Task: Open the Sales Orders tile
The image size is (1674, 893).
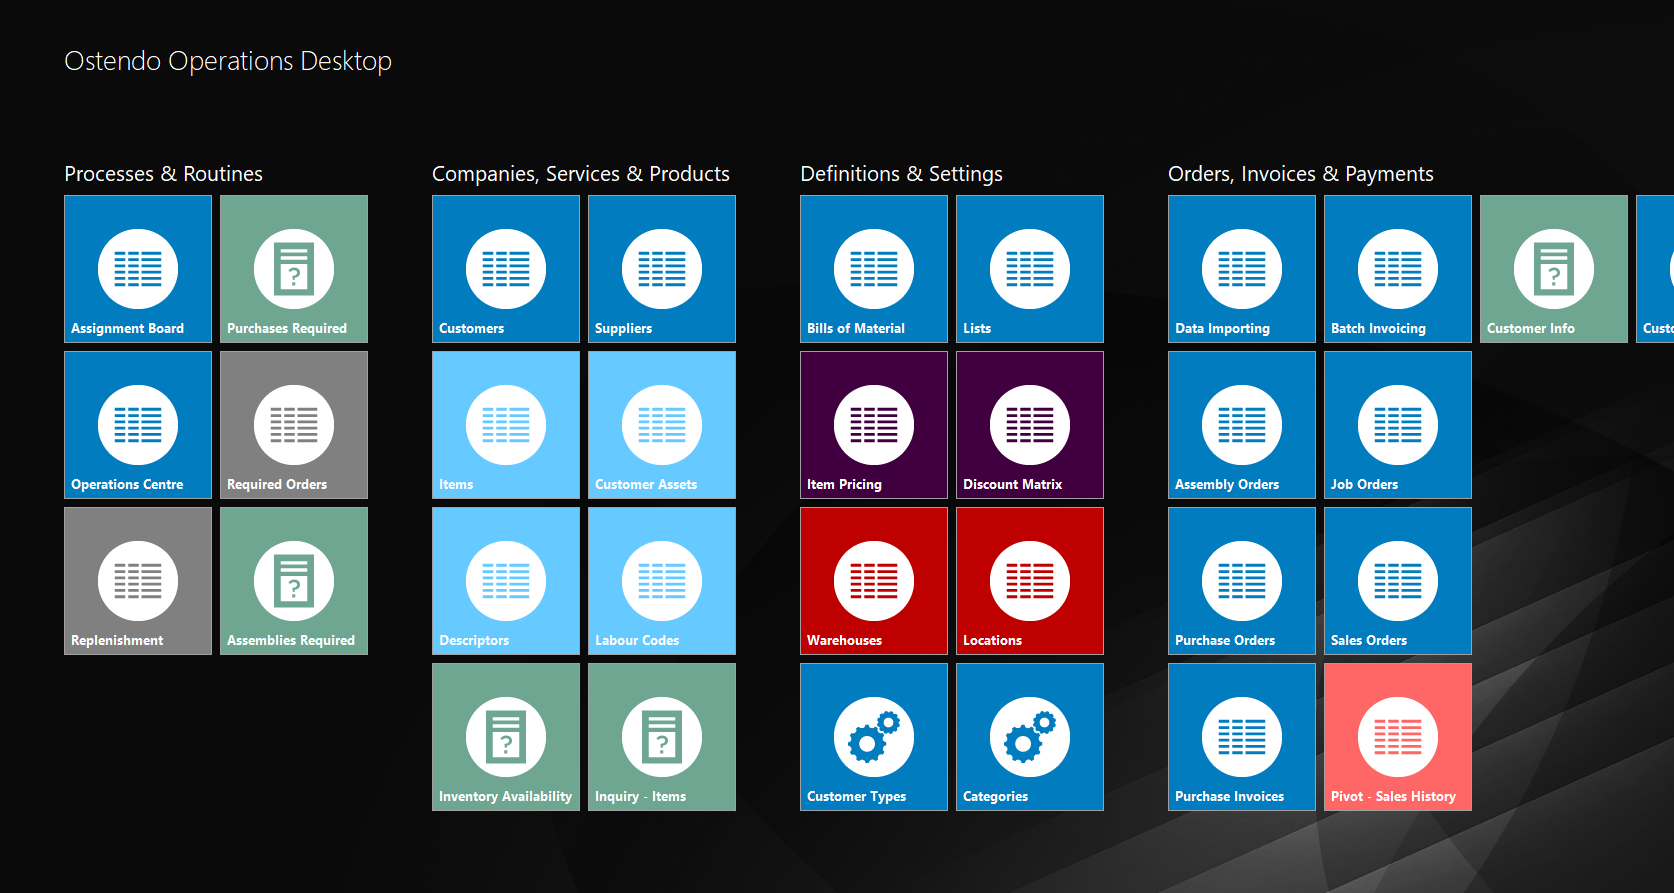Action: pyautogui.click(x=1398, y=581)
